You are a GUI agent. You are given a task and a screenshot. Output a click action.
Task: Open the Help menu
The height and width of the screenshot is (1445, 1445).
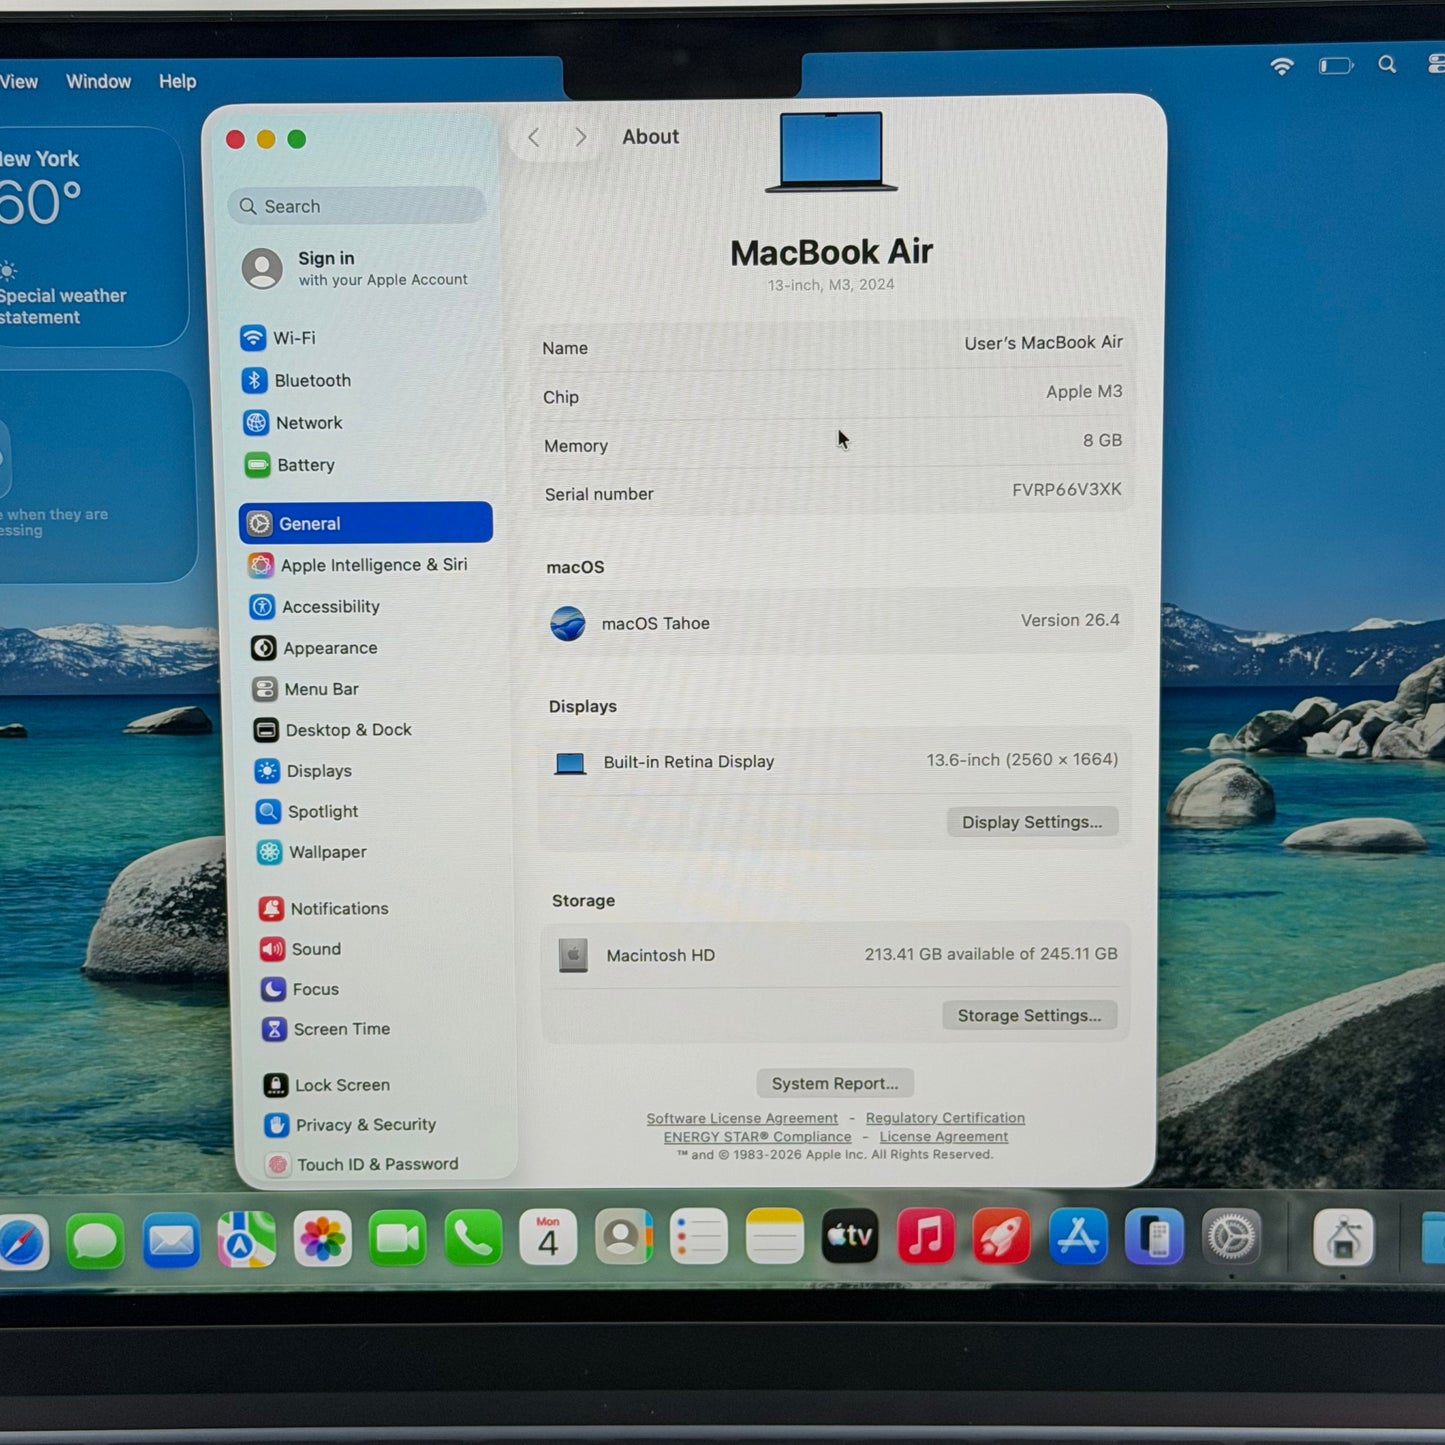pos(177,82)
